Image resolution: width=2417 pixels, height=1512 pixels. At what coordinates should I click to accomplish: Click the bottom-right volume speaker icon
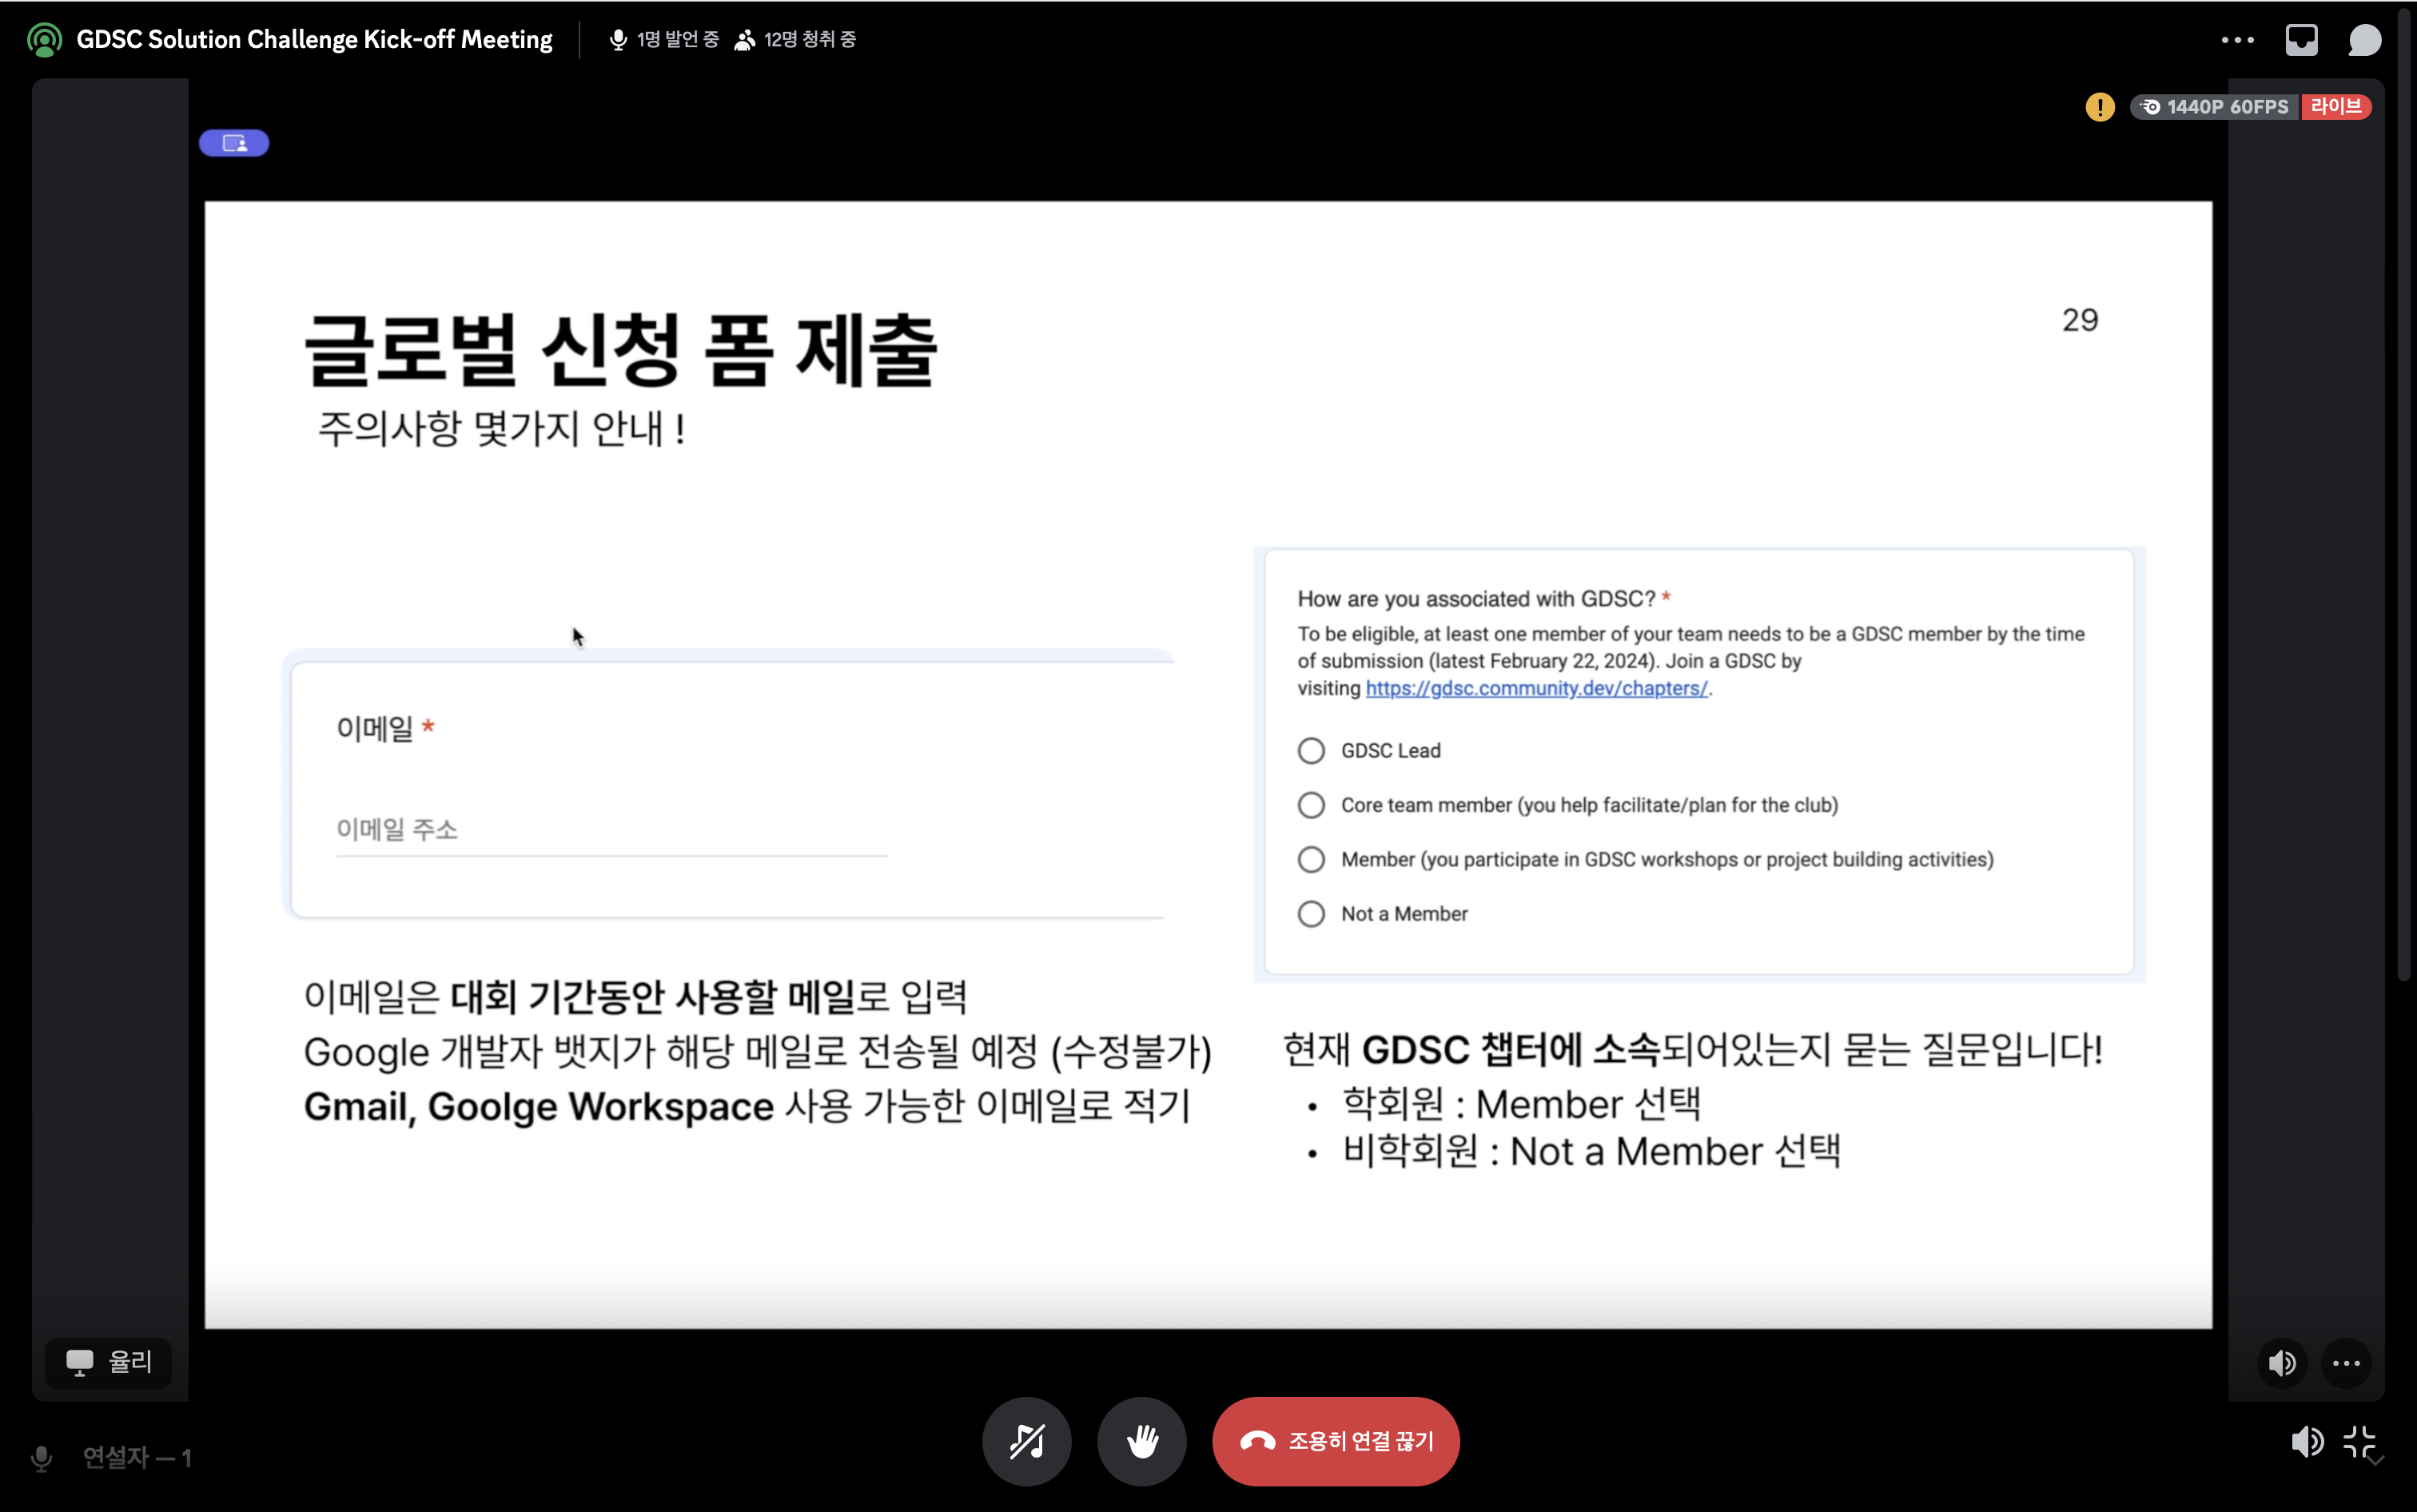(2306, 1442)
